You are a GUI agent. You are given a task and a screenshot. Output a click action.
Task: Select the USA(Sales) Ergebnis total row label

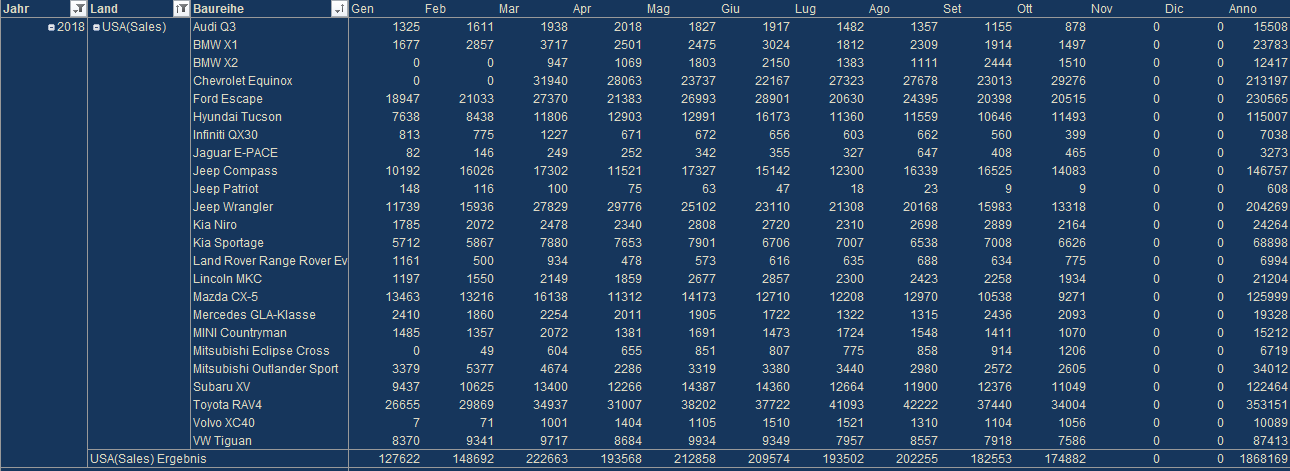[148, 459]
